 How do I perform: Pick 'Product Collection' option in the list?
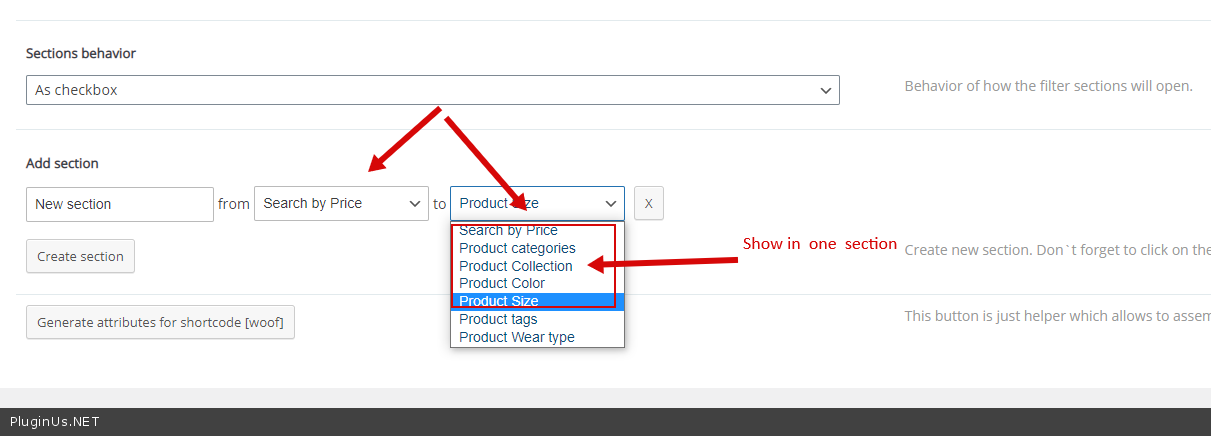pos(515,266)
